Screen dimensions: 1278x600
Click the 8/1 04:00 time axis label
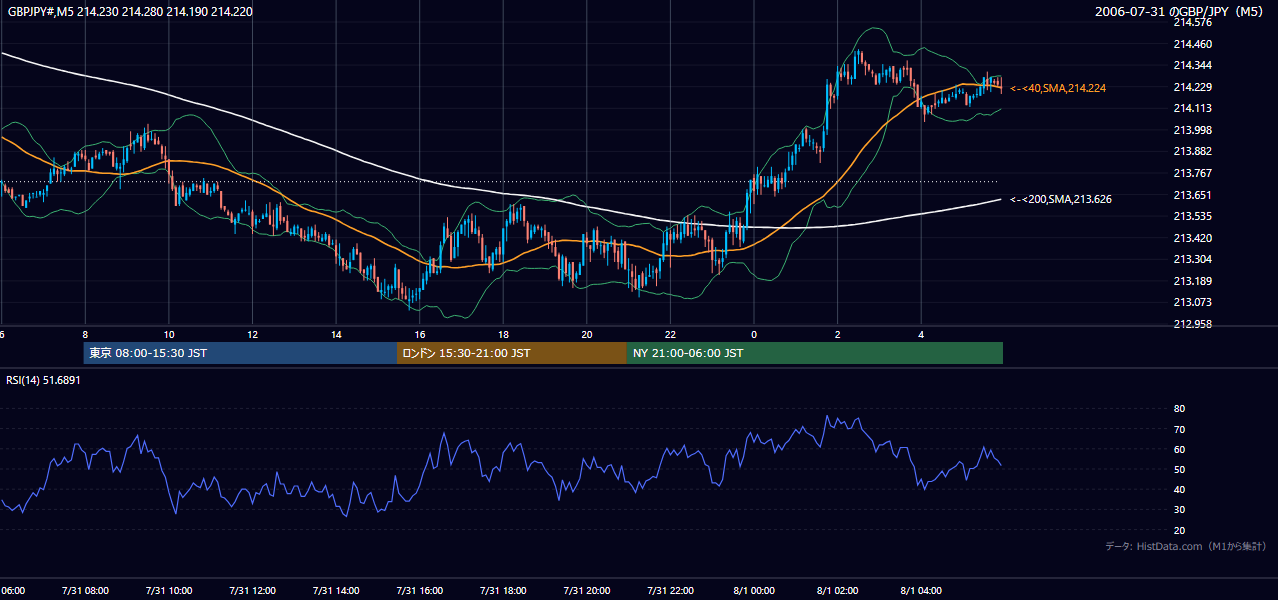(x=921, y=590)
